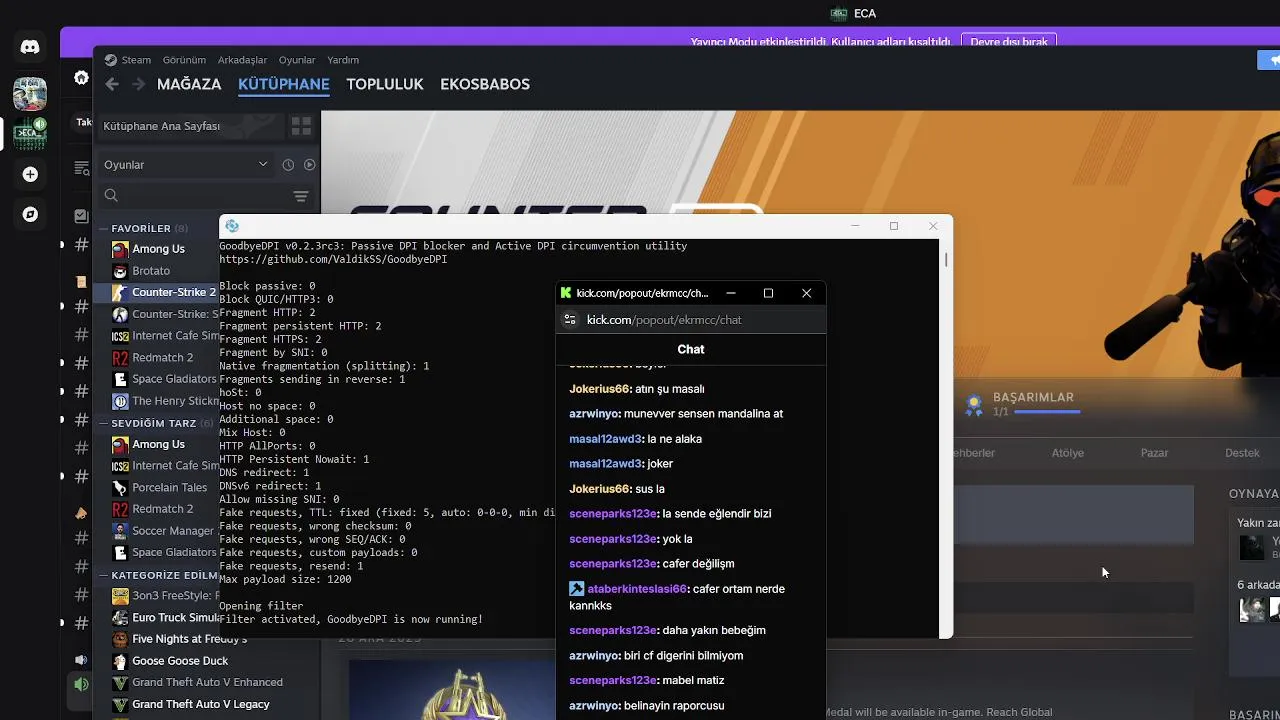Click the Goose Goose Duck icon
1280x720 pixels.
point(120,661)
